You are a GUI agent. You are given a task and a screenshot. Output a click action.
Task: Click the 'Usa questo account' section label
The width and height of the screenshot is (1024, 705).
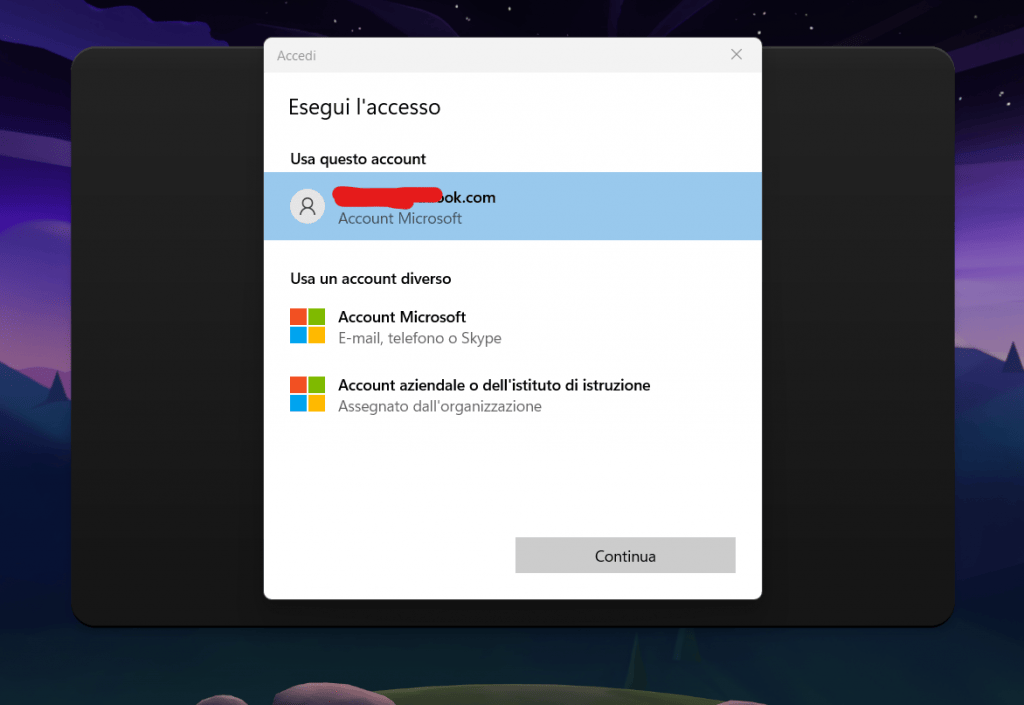(358, 159)
